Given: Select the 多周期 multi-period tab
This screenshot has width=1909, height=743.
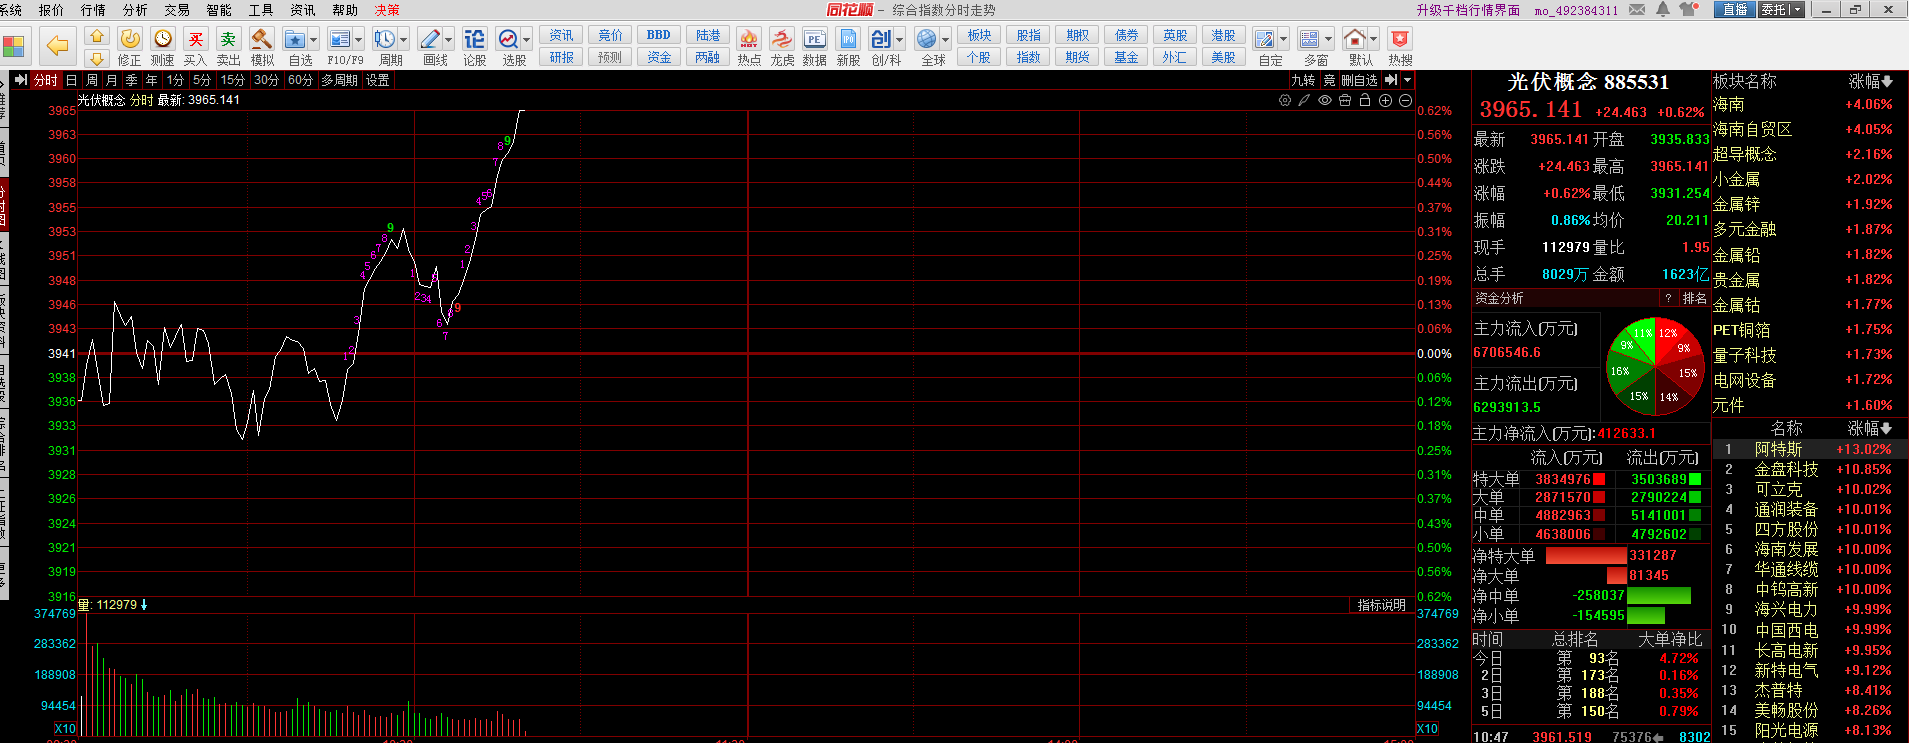Looking at the screenshot, I should point(339,80).
